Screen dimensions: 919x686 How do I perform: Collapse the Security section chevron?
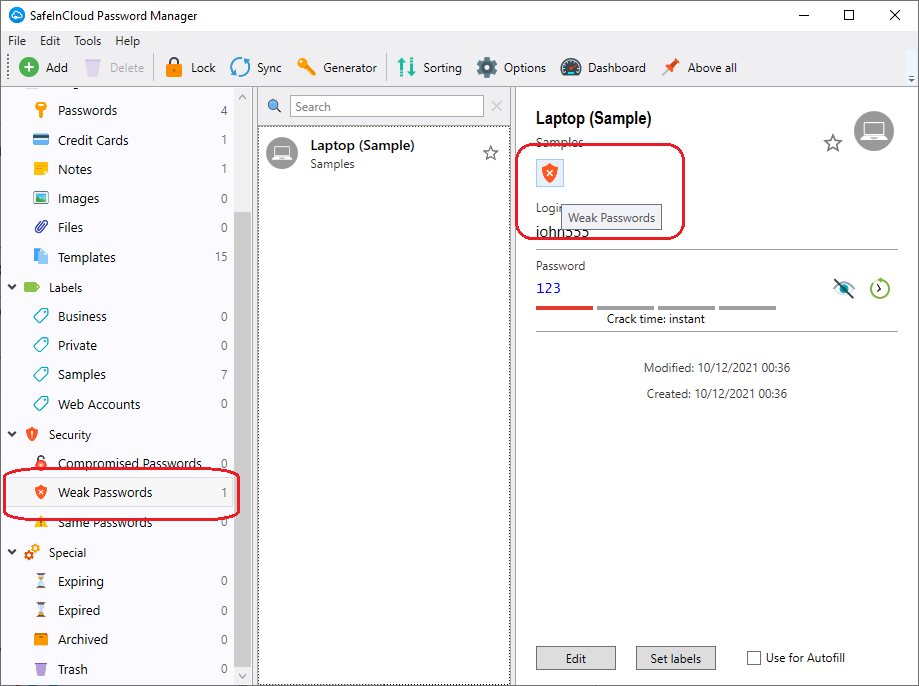point(12,434)
